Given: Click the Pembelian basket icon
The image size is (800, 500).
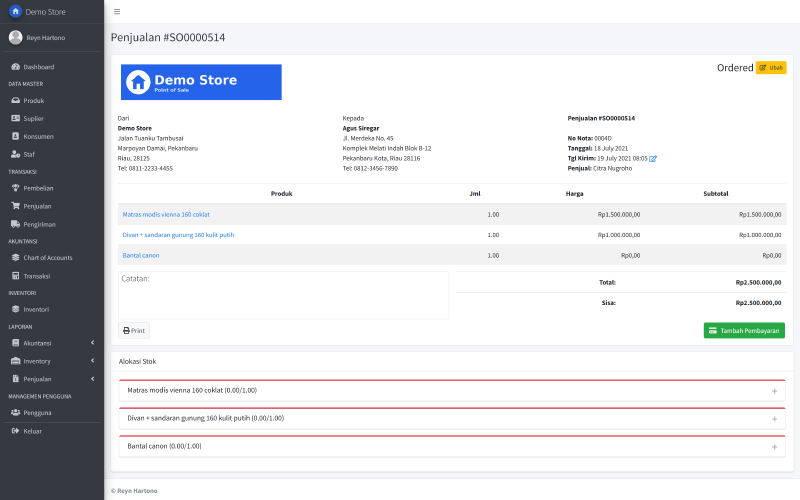Looking at the screenshot, I should (15, 188).
